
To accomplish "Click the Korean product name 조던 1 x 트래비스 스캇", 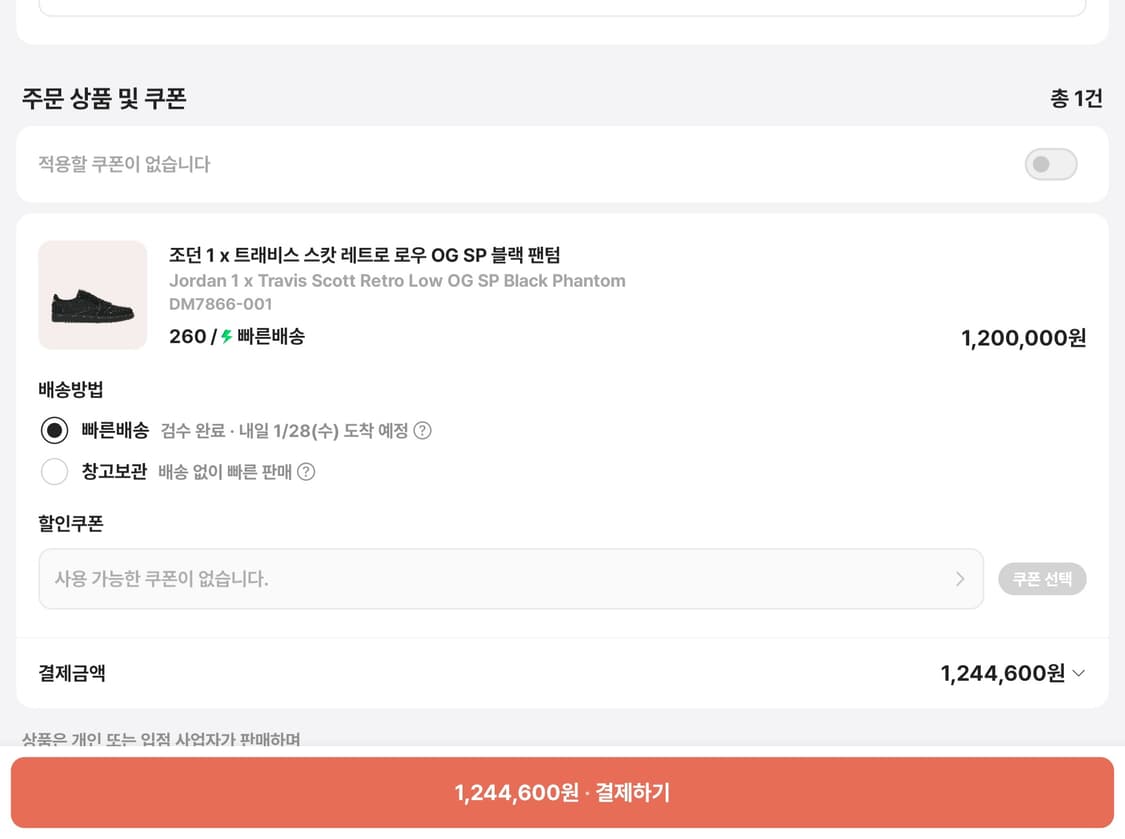I will coord(365,255).
